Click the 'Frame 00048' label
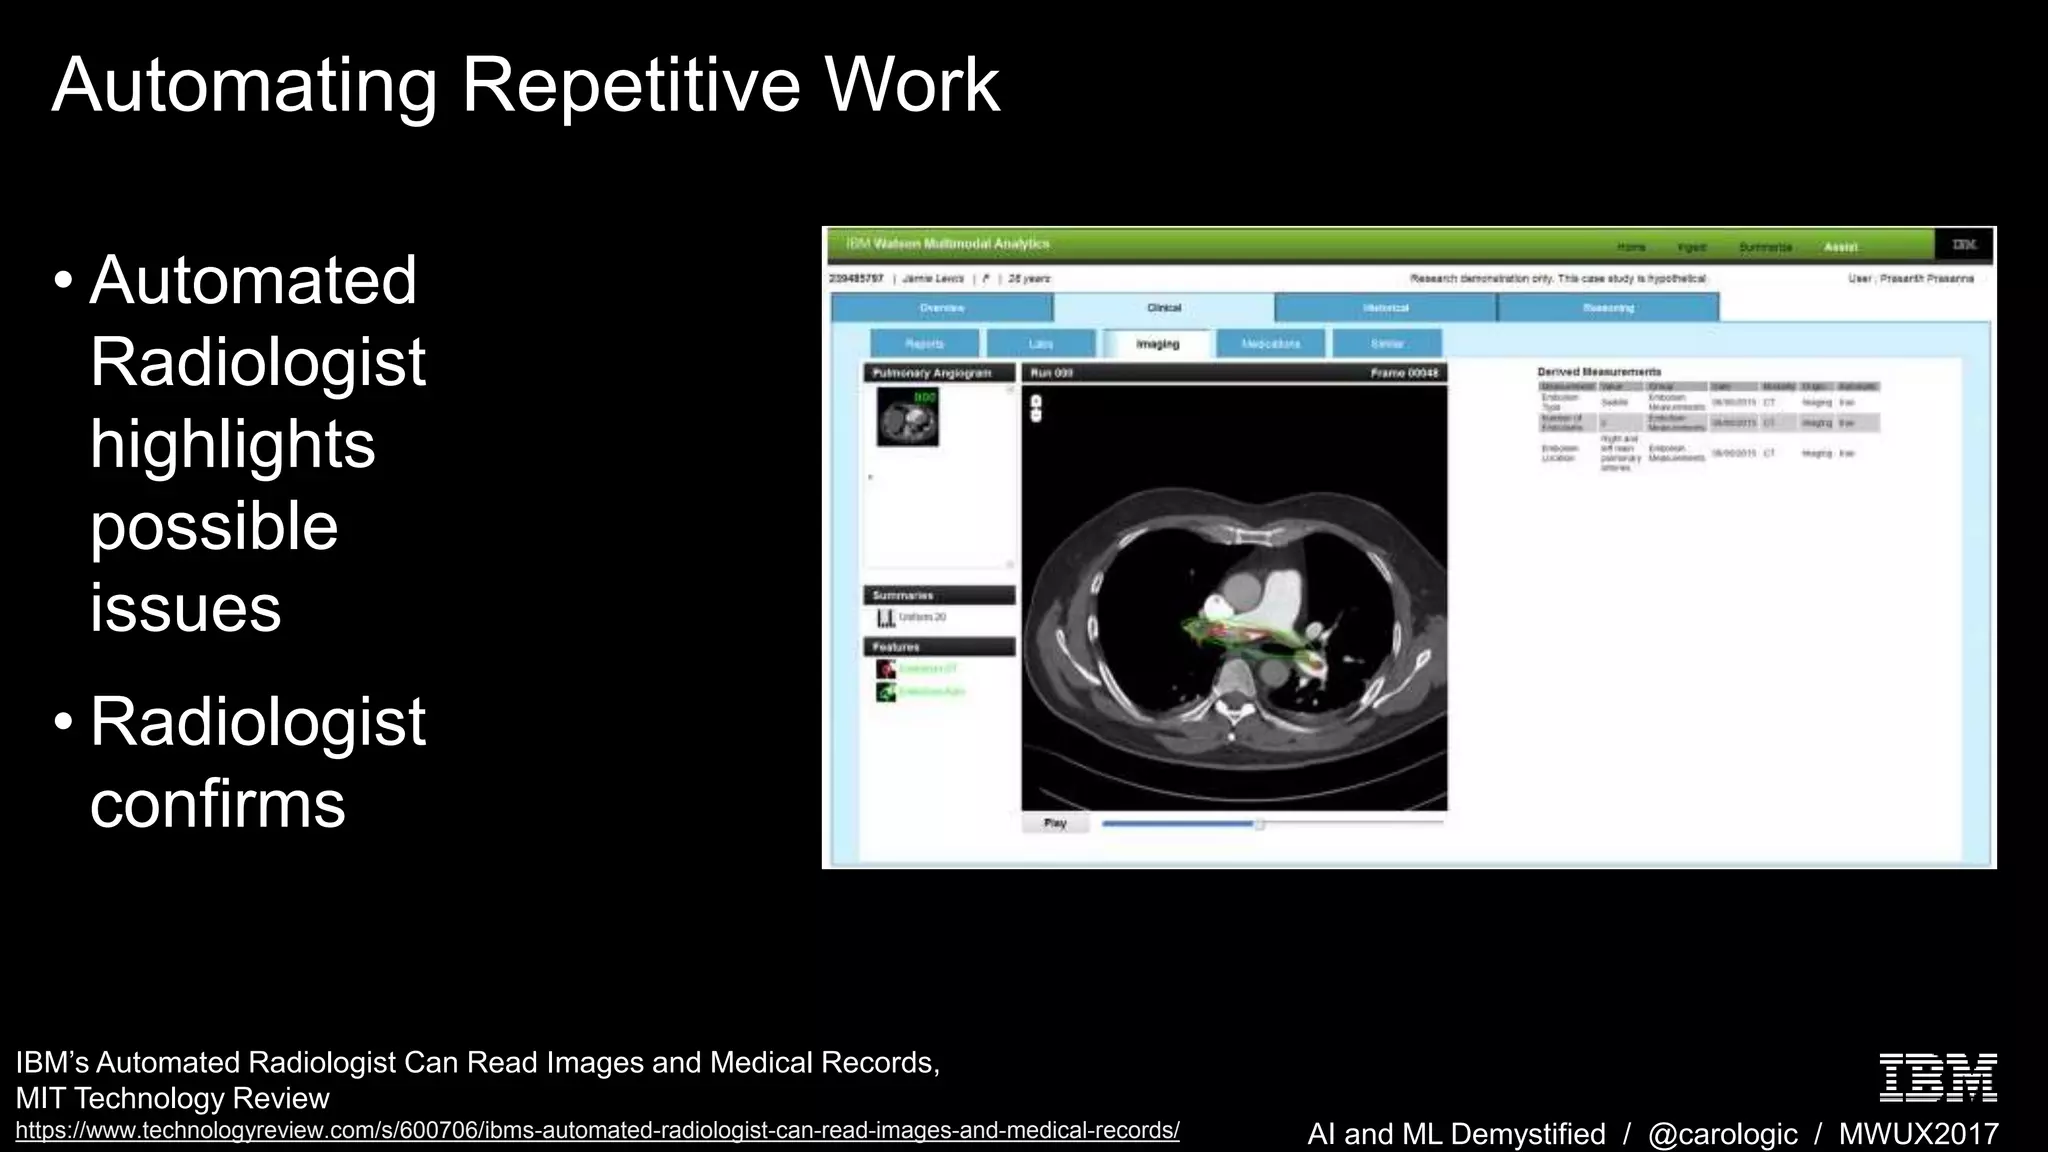This screenshot has height=1152, width=2048. pyautogui.click(x=1404, y=373)
